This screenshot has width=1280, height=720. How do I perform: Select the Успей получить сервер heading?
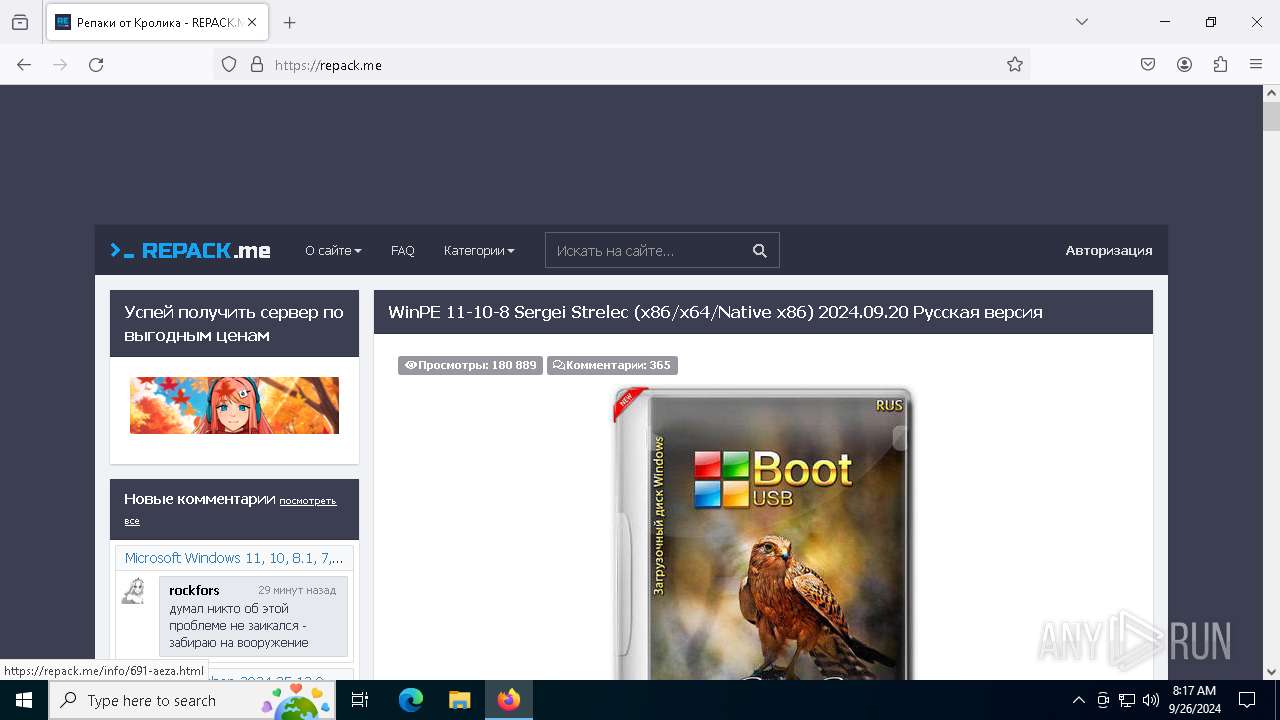tap(234, 323)
